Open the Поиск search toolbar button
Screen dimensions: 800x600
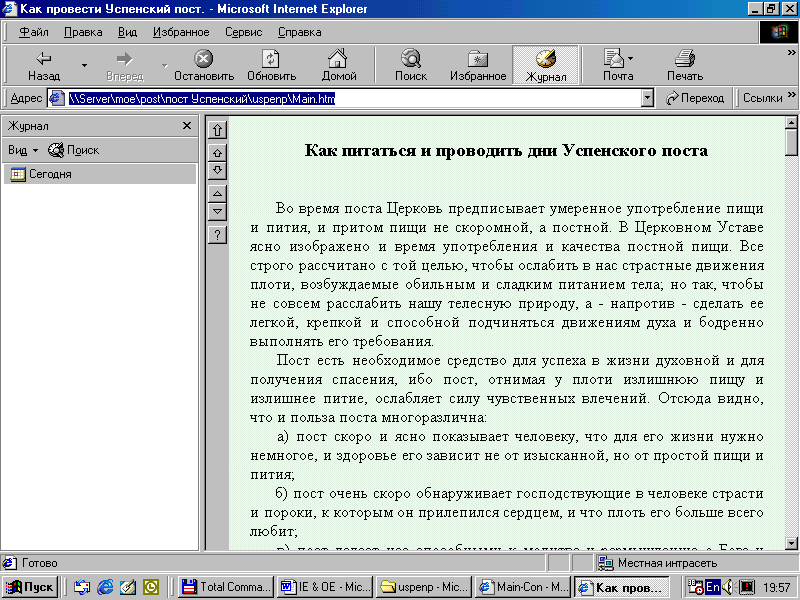point(411,65)
